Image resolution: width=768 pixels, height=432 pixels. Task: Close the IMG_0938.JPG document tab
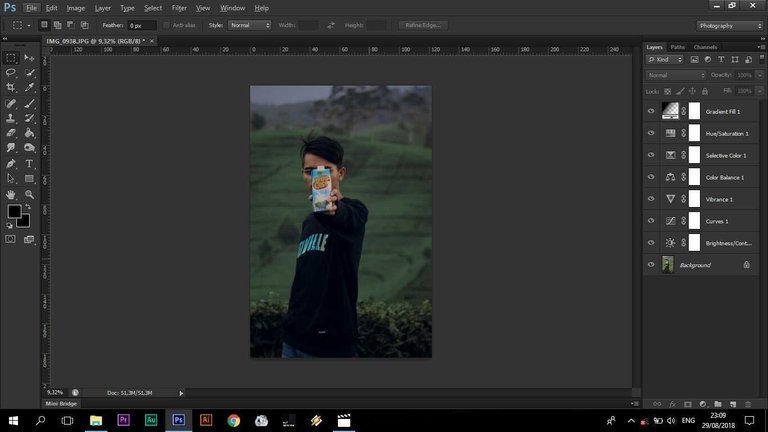[x=152, y=41]
